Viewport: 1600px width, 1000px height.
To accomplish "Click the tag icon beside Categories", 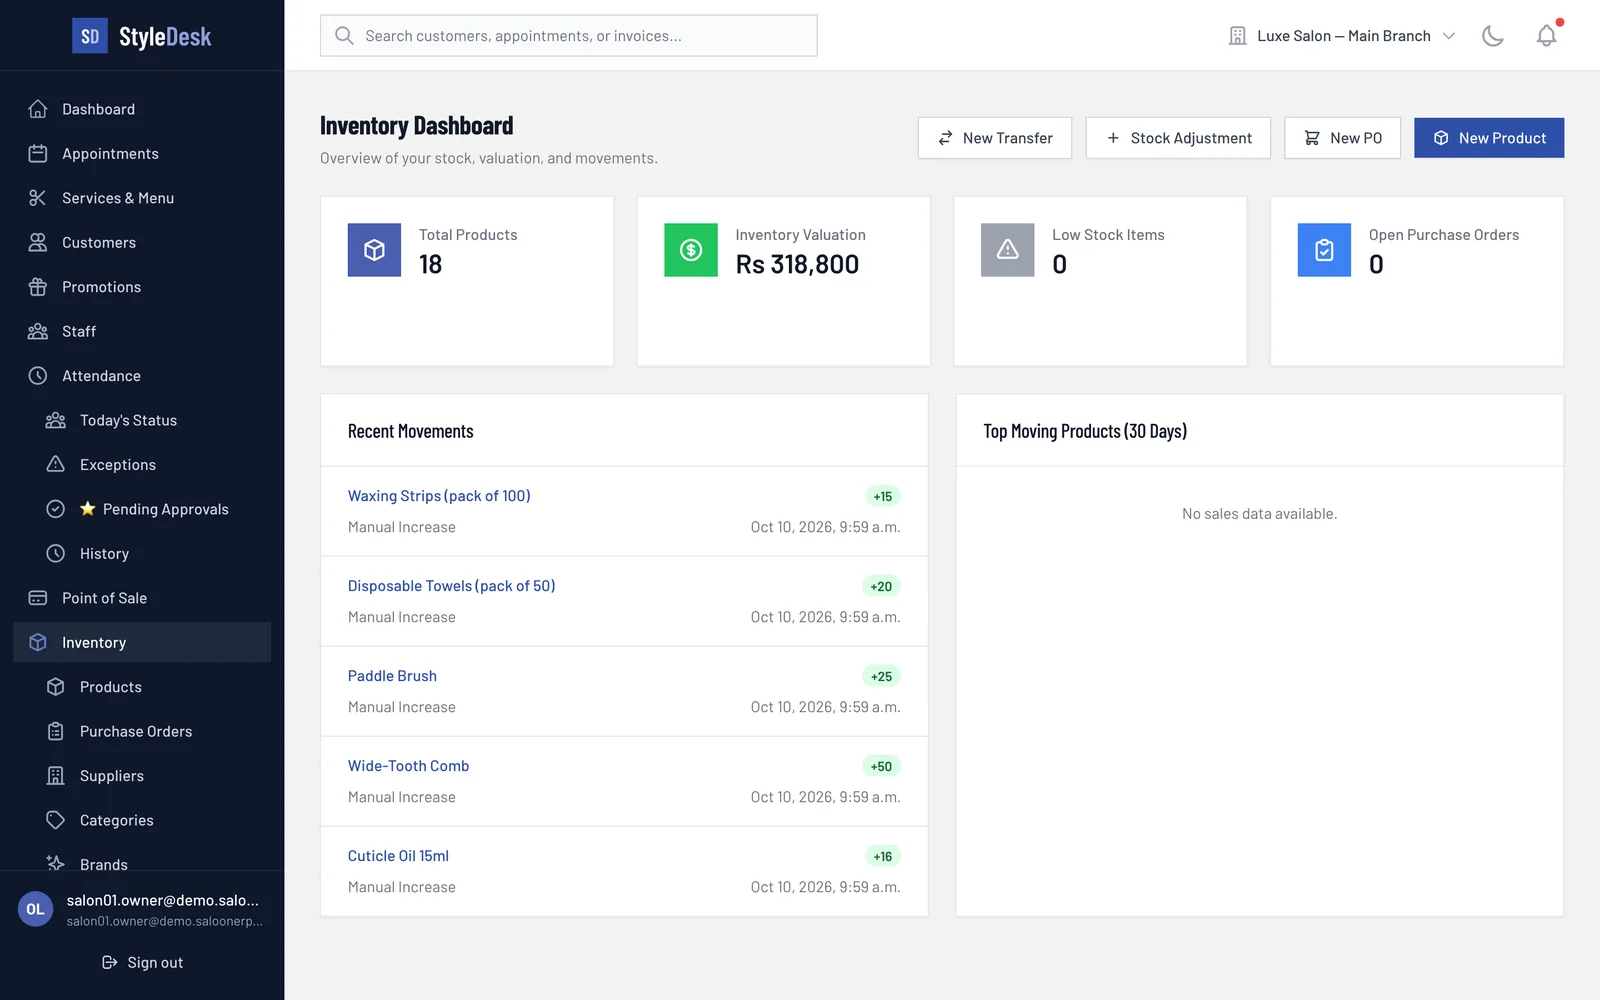I will pos(56,820).
